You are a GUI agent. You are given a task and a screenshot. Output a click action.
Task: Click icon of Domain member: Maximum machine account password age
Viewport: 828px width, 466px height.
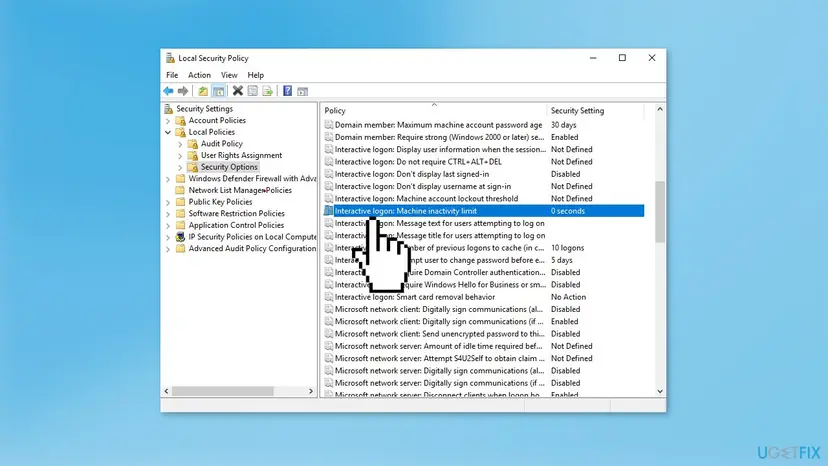(x=328, y=125)
